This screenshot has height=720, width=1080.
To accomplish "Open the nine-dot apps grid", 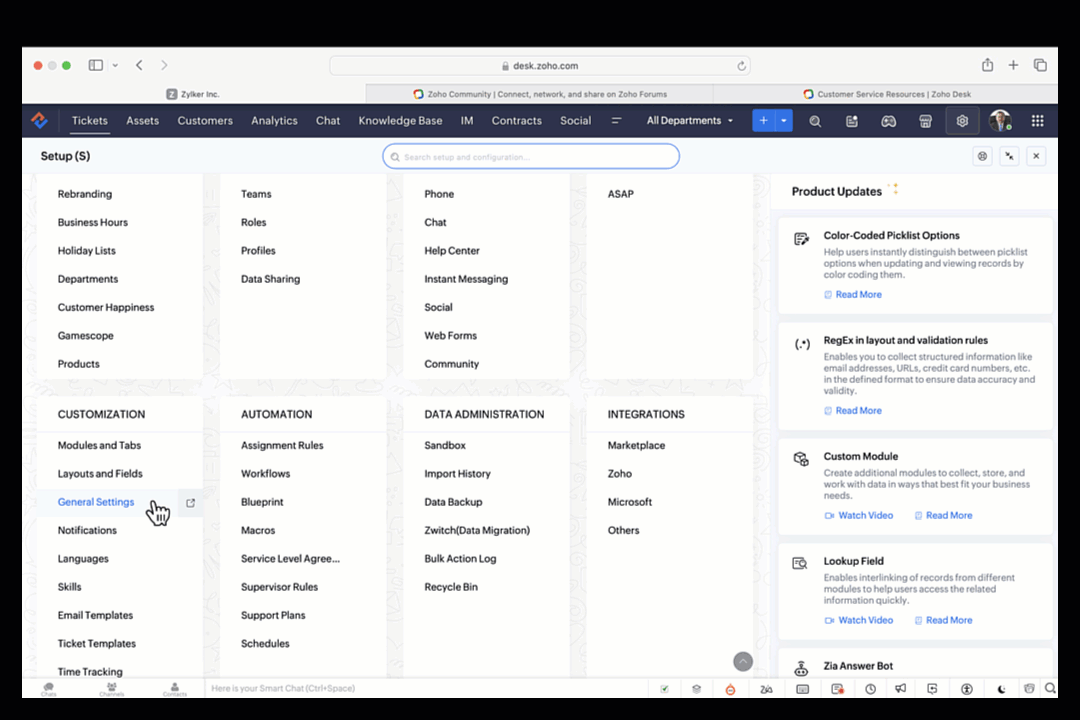I will [1037, 121].
